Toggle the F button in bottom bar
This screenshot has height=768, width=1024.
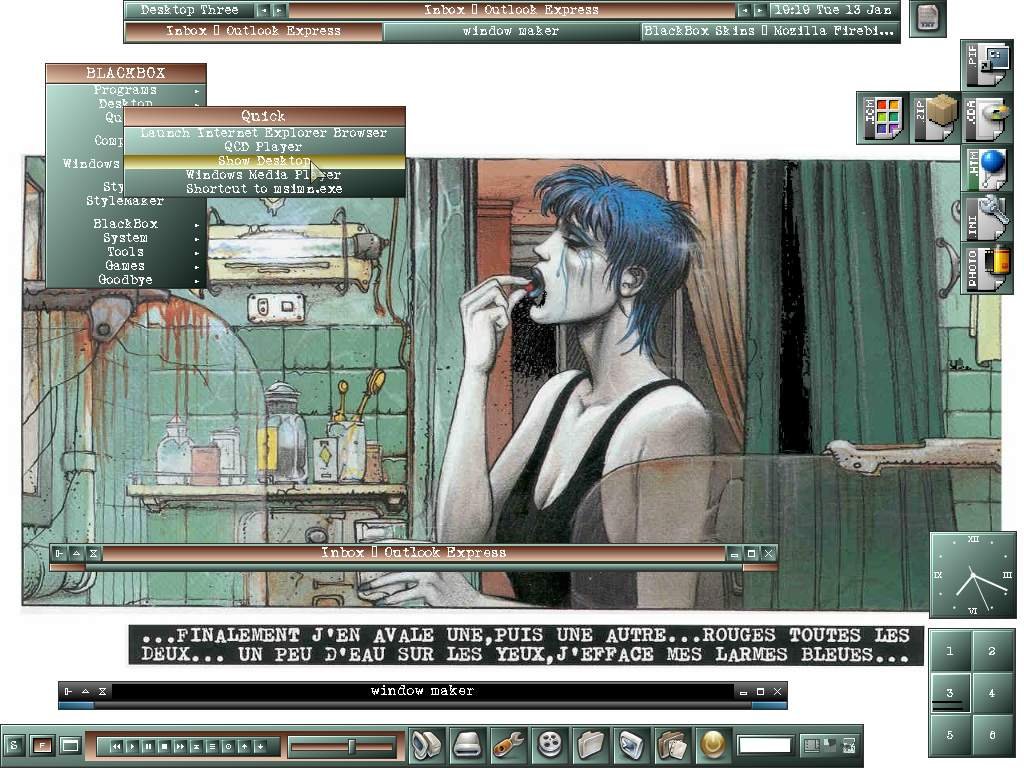[42, 745]
